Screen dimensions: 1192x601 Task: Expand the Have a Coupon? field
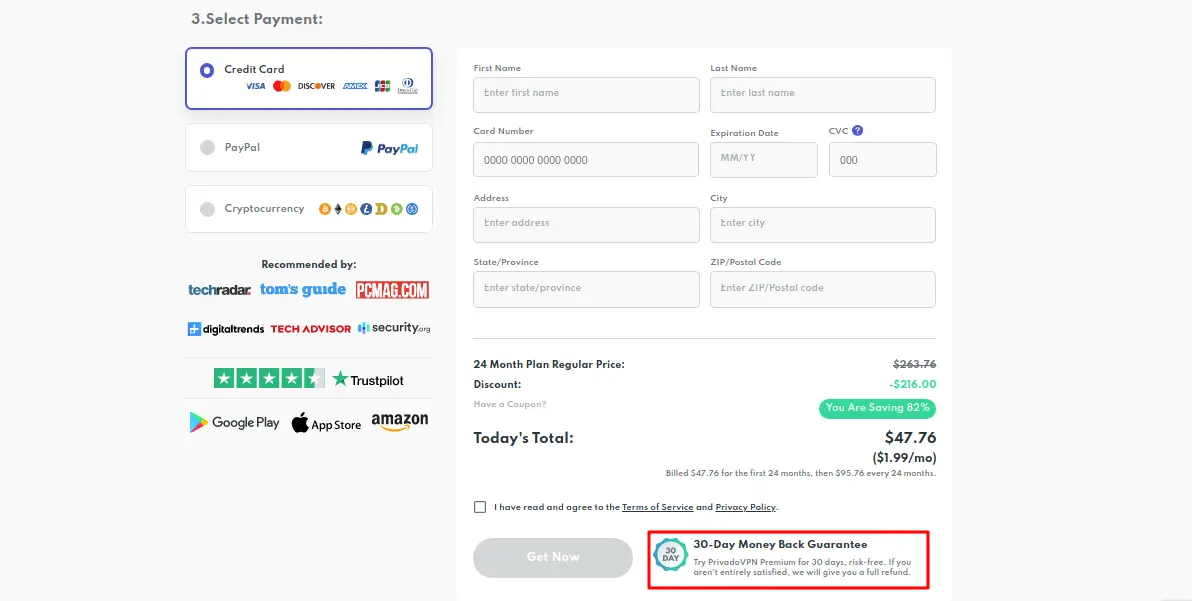(x=510, y=404)
